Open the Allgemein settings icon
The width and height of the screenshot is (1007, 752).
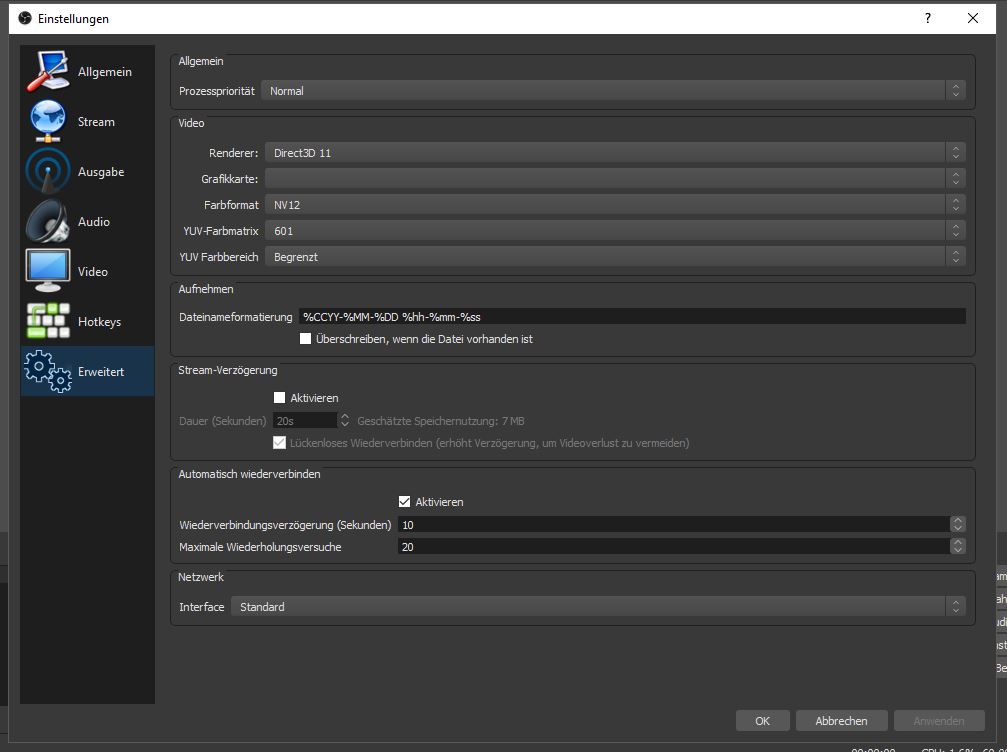(47, 72)
